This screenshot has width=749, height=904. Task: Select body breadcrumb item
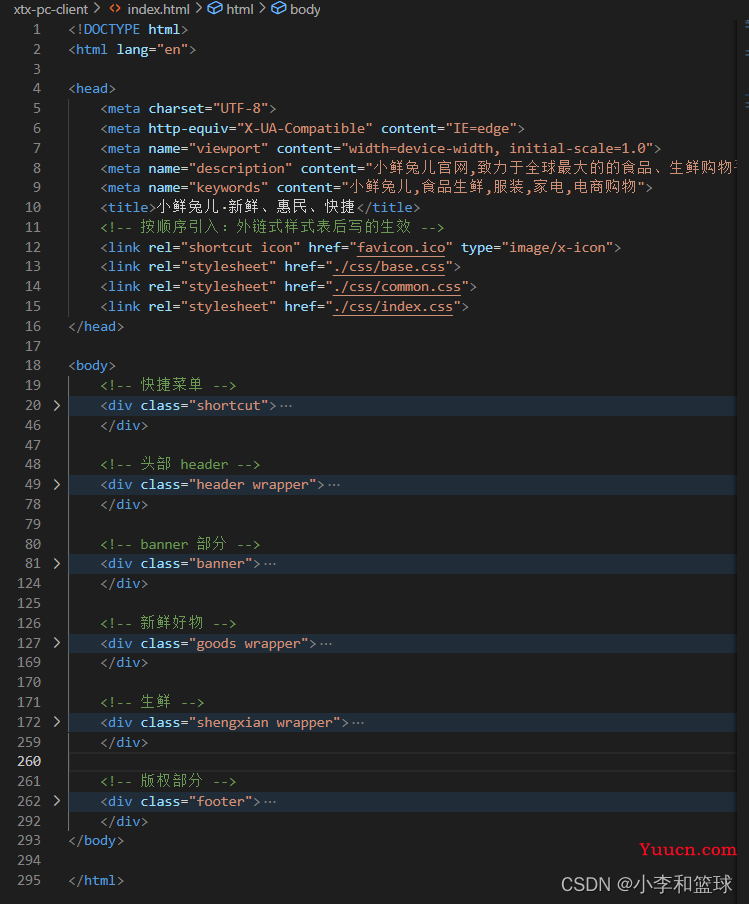coord(305,9)
